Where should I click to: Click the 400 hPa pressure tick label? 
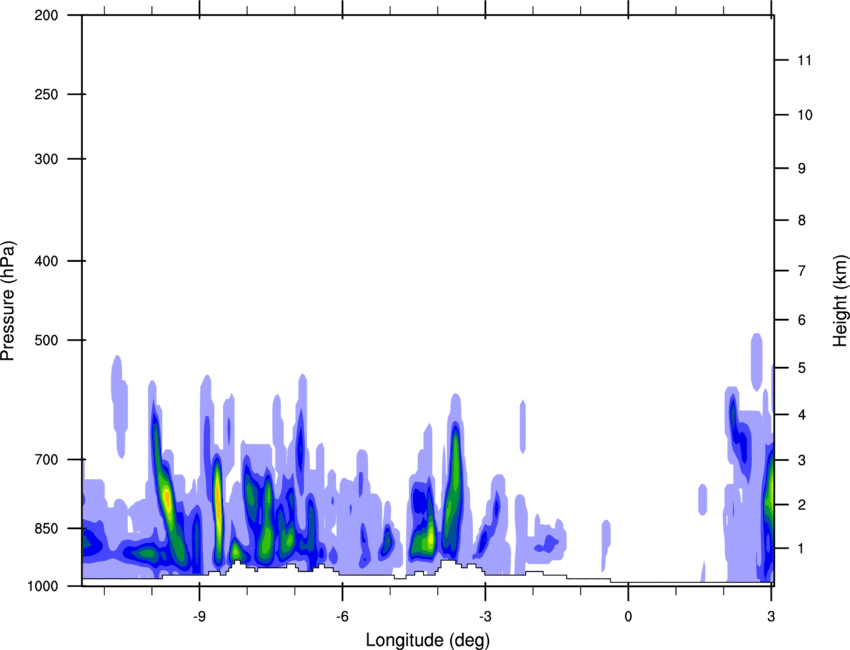tap(46, 261)
